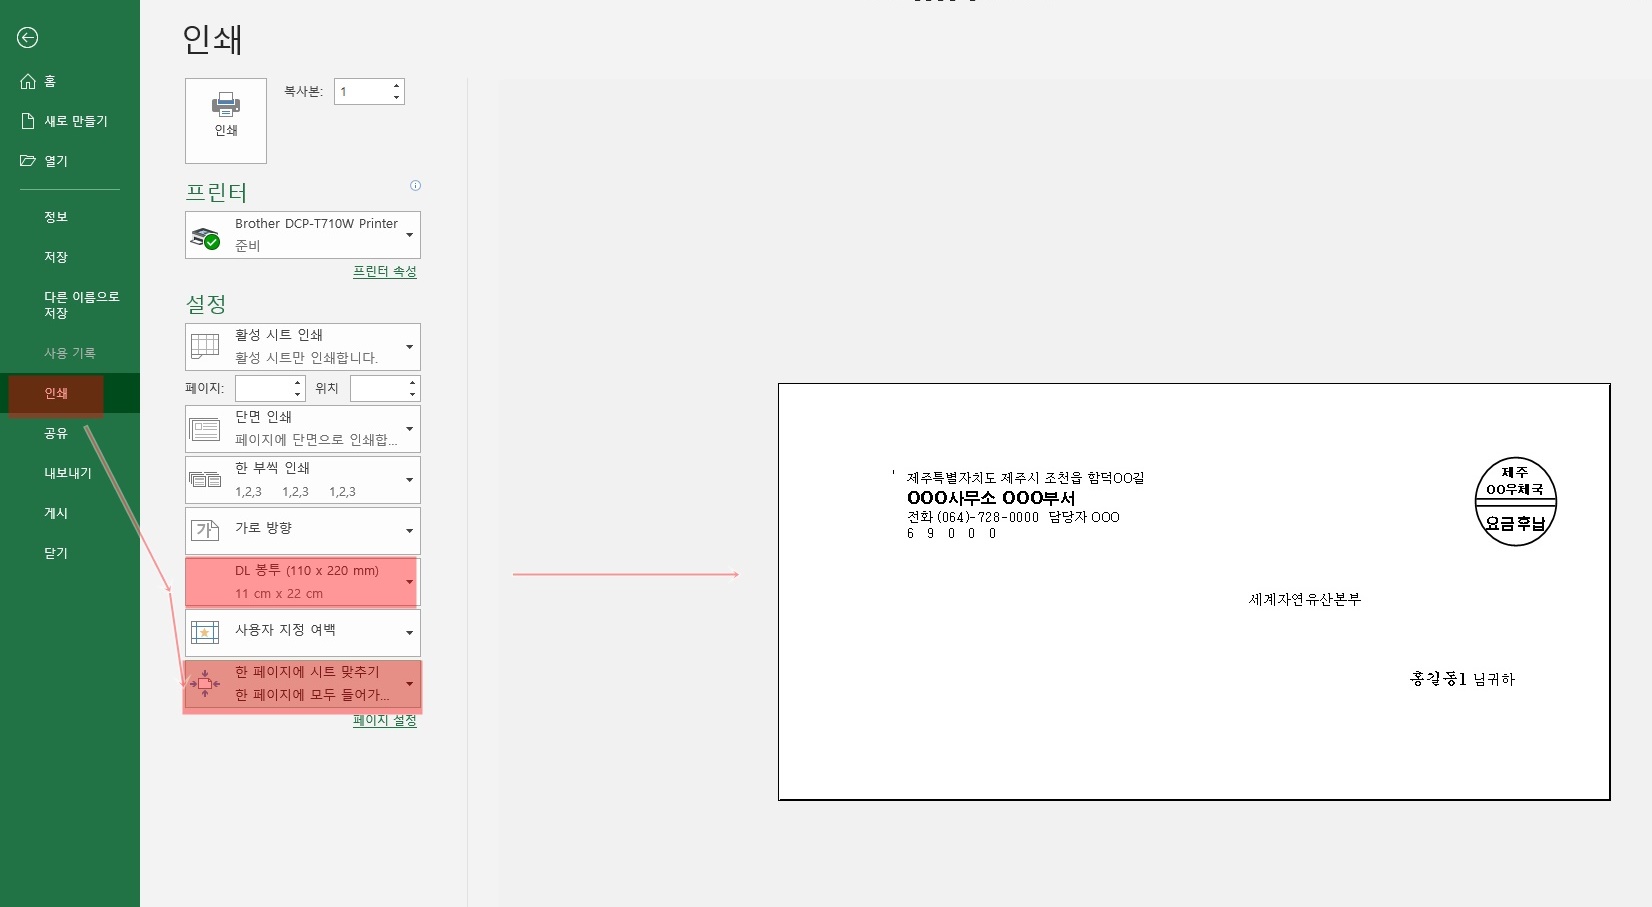Choose 다른 이름으로 저장
The width and height of the screenshot is (1652, 907).
81,305
